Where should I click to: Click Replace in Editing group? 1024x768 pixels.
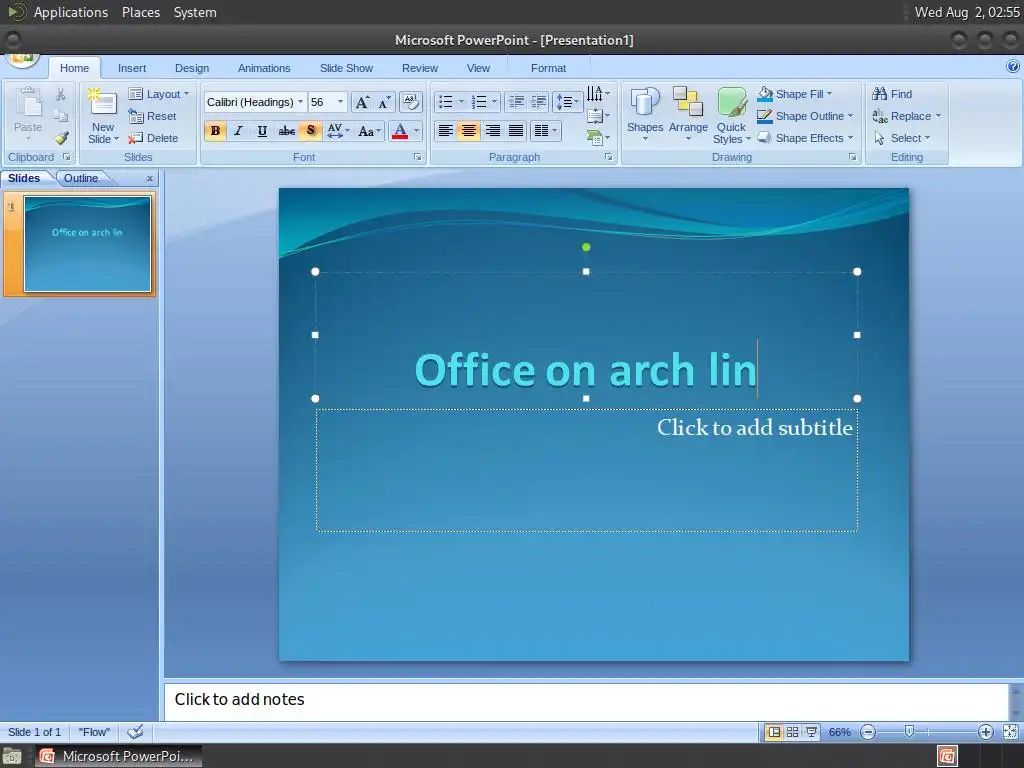pyautogui.click(x=907, y=116)
